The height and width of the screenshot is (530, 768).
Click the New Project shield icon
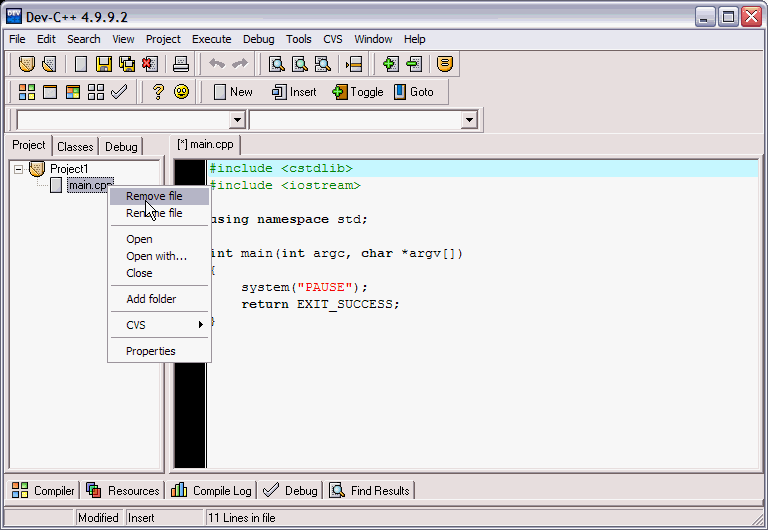tap(26, 64)
